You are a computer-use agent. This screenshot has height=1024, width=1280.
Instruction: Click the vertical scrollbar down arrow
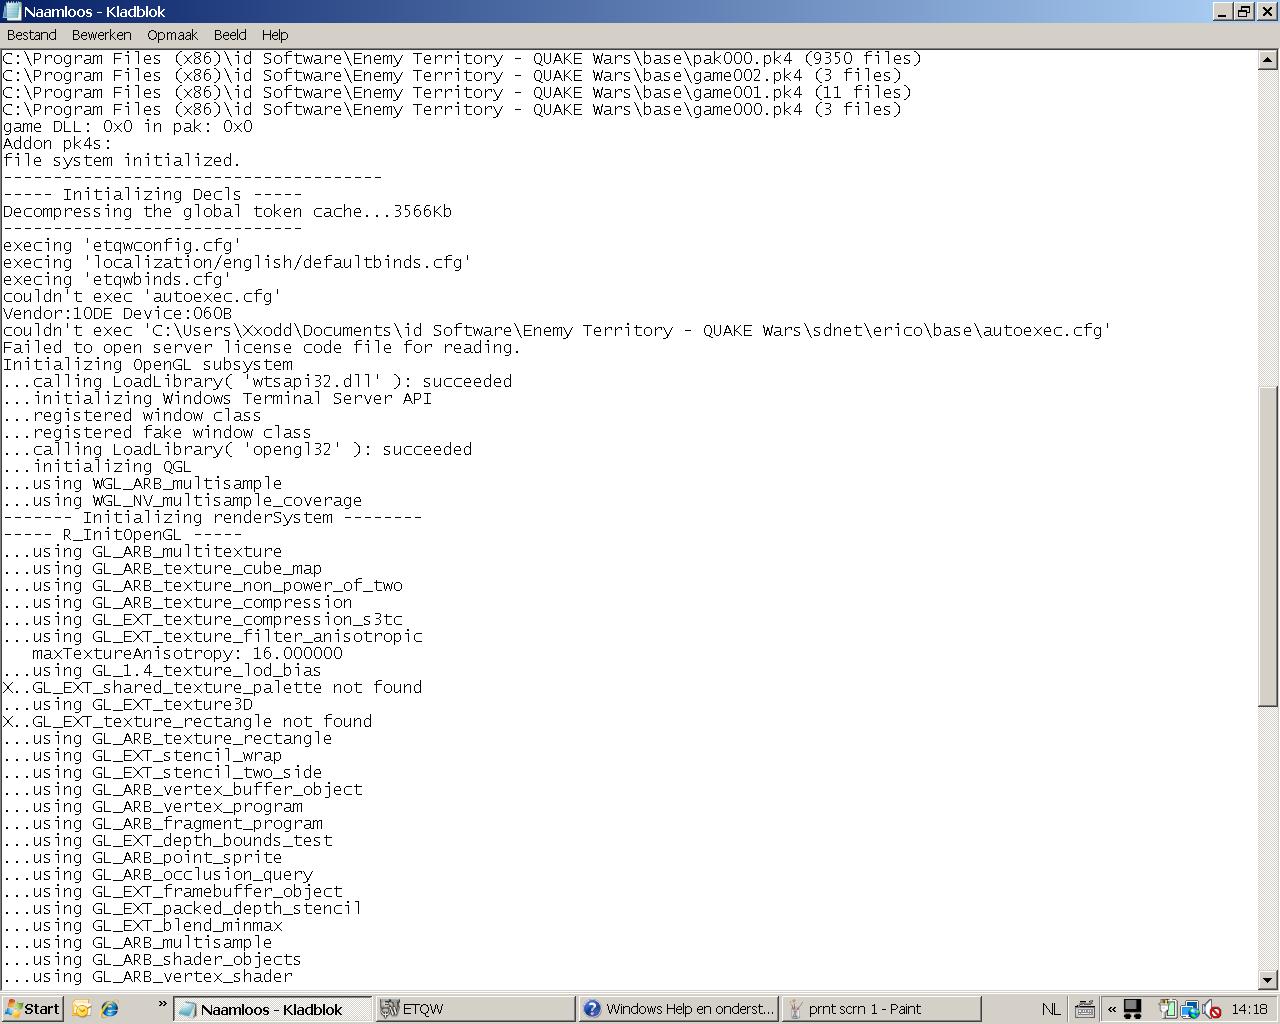[x=1268, y=980]
